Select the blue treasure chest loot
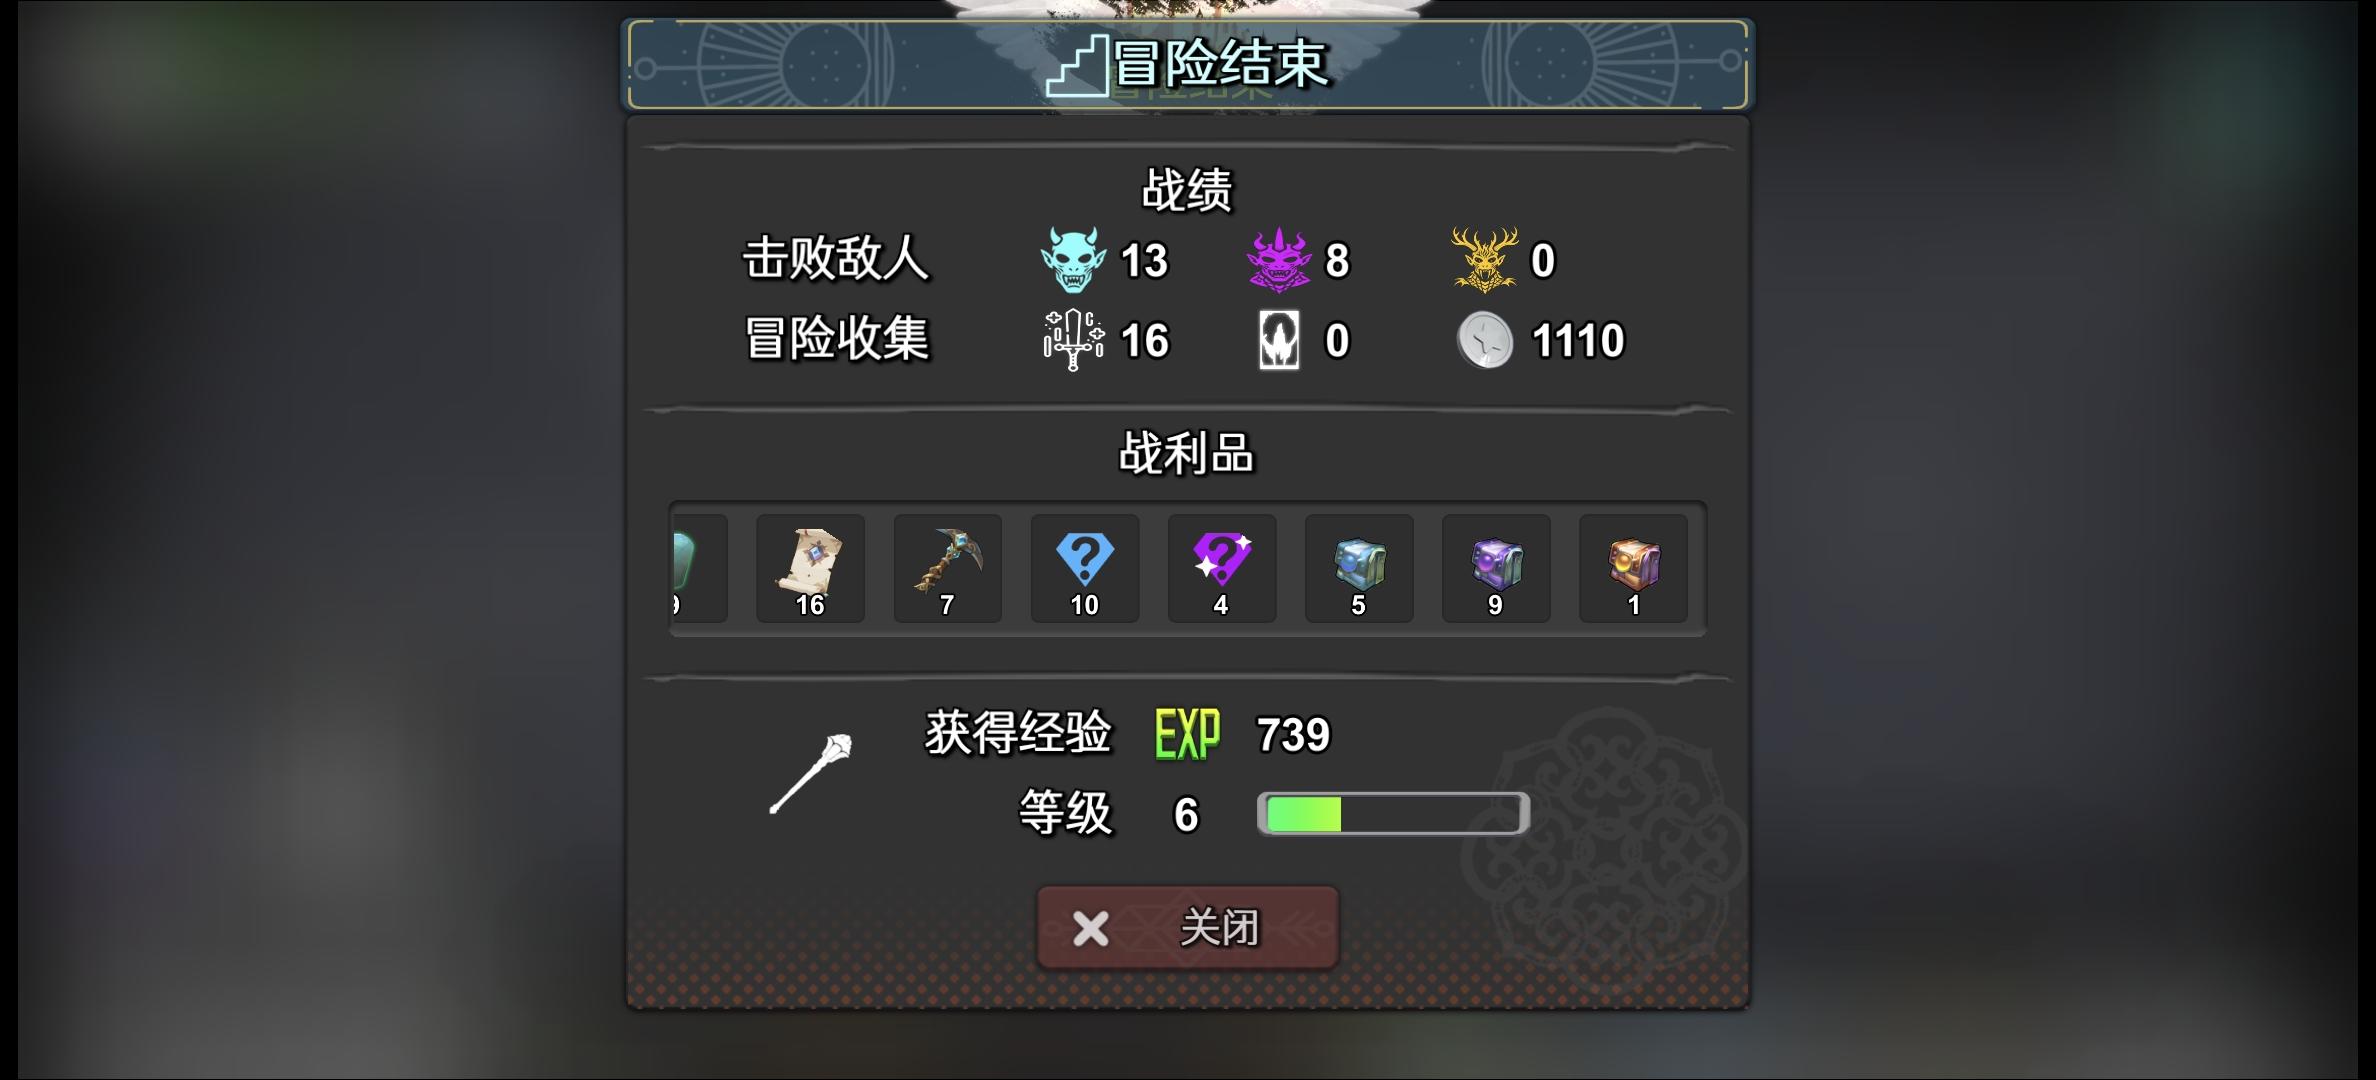 point(1359,569)
